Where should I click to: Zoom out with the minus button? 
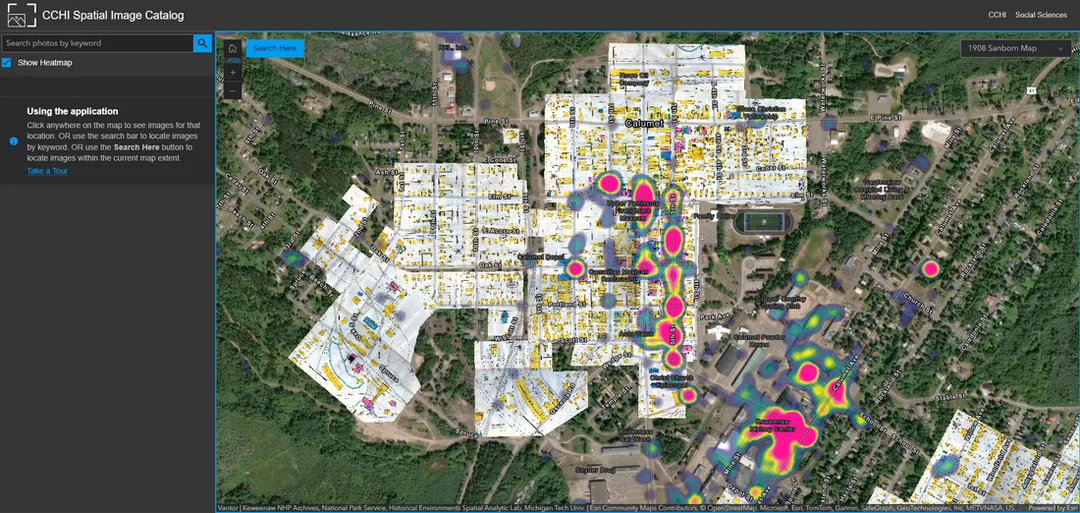[x=233, y=90]
